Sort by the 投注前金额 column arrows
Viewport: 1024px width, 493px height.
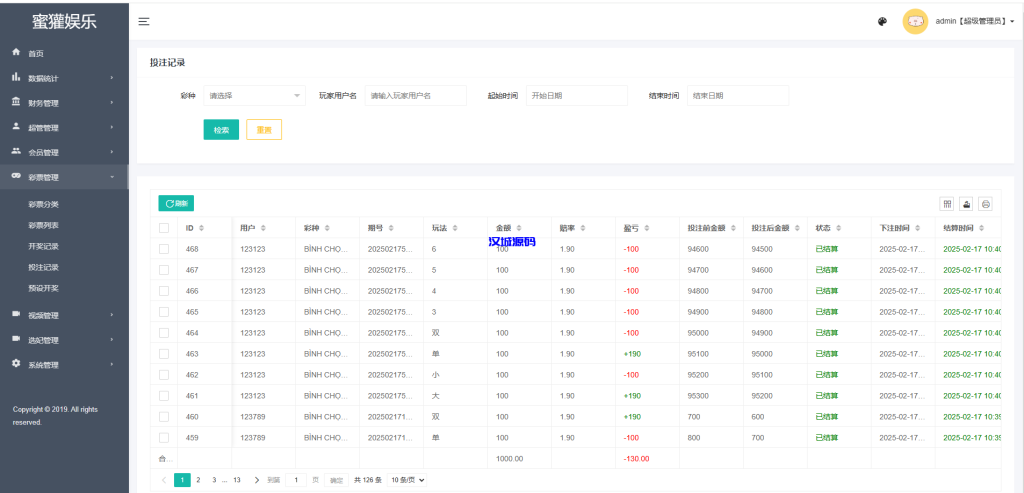(733, 228)
